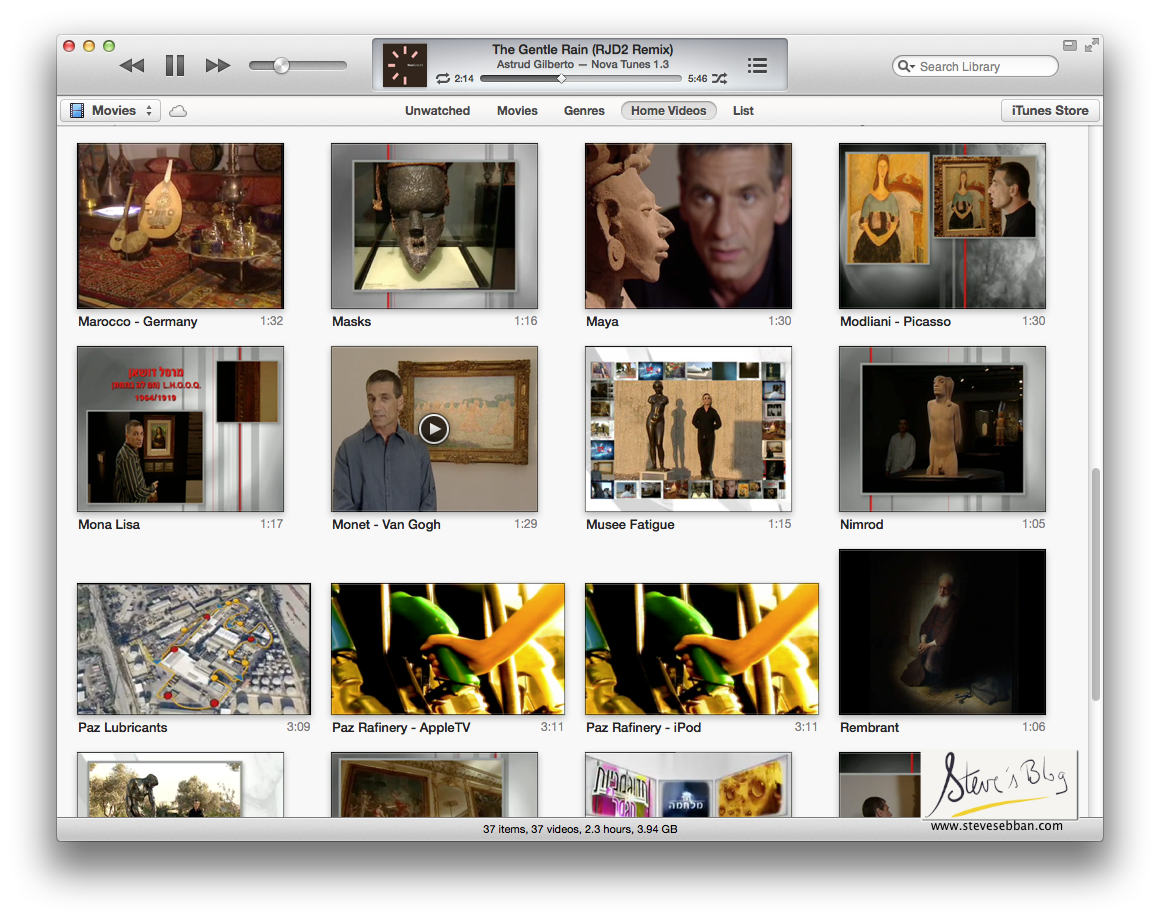Click the 'Maya' title label
Image resolution: width=1160 pixels, height=920 pixels.
click(602, 322)
